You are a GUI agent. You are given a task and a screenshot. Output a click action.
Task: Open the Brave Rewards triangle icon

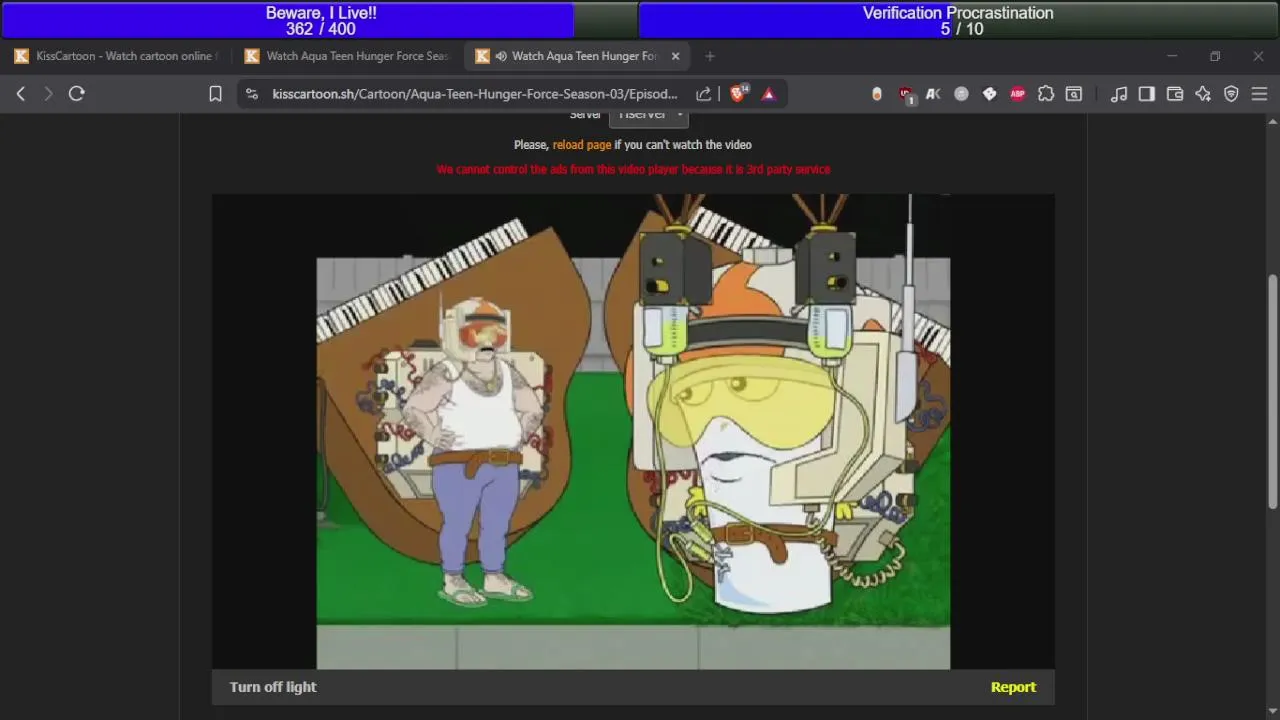768,94
